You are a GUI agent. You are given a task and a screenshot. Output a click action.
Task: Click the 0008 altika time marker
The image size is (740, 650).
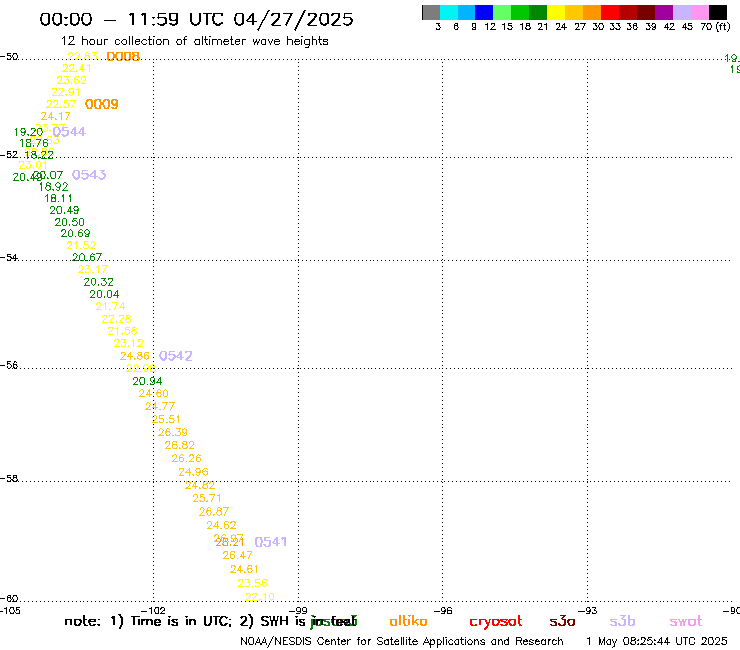(123, 57)
